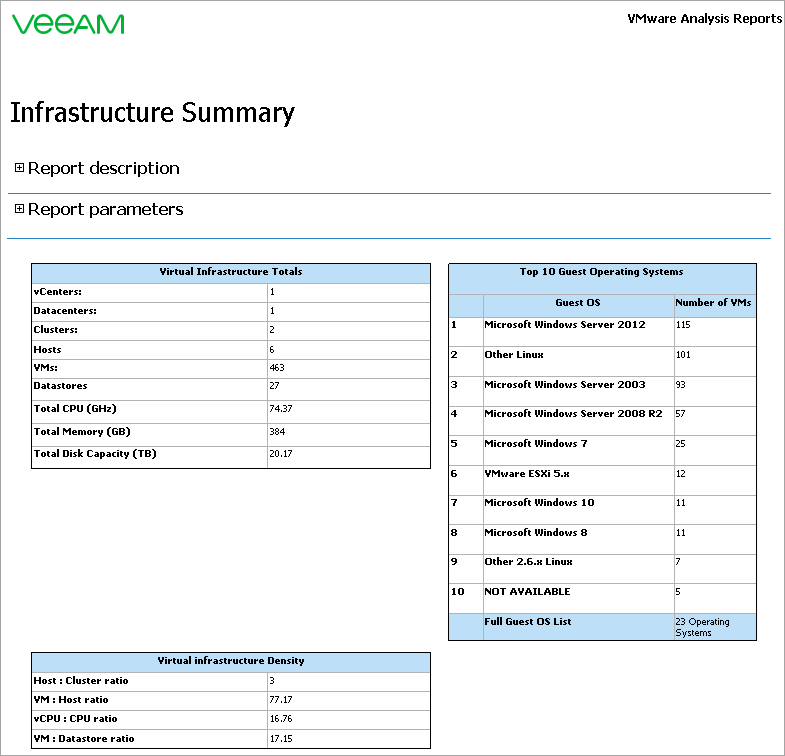
Task: Click the VMware Analysis Reports header text
Action: 704,19
